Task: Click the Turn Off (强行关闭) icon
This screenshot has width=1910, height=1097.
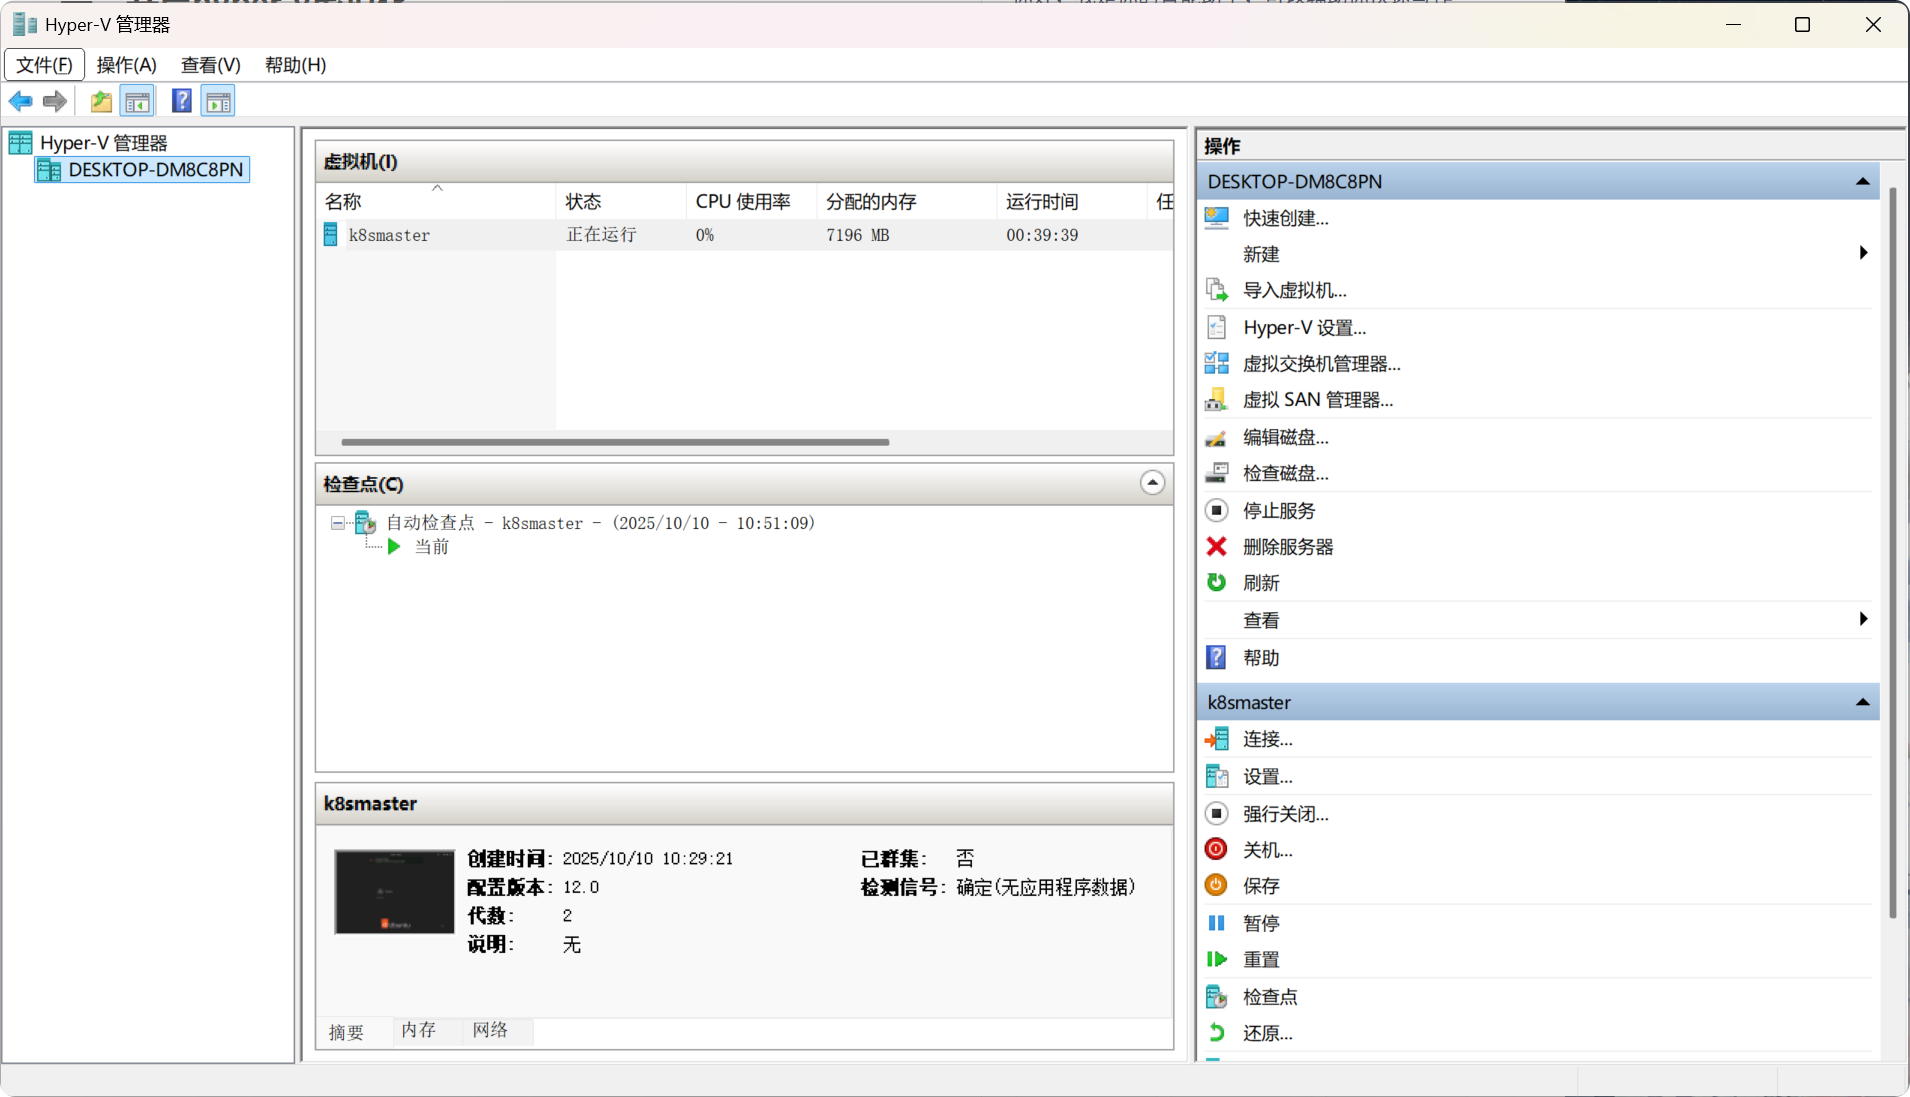Action: (x=1216, y=813)
